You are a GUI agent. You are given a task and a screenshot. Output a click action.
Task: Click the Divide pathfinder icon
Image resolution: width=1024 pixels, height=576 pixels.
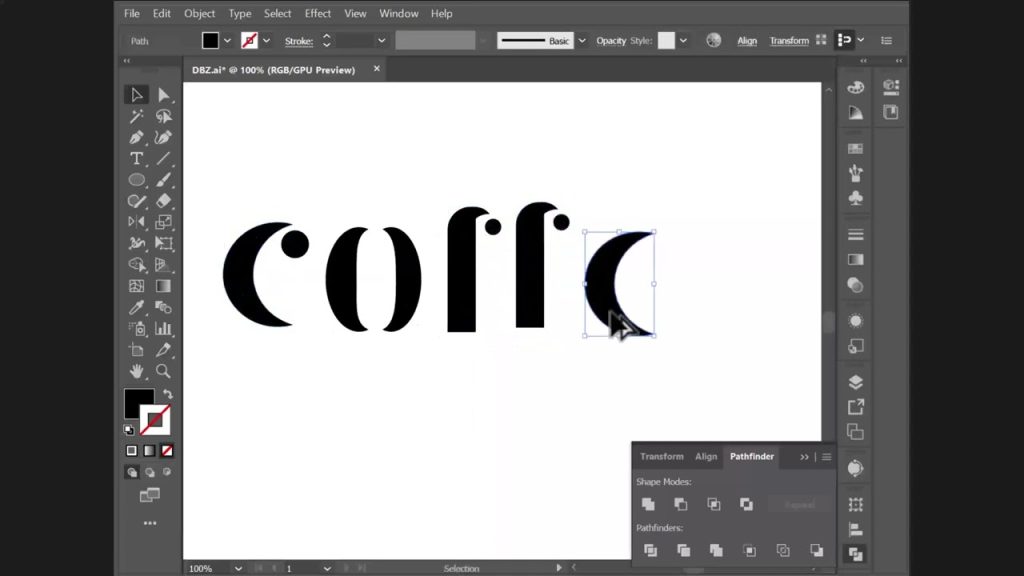click(x=650, y=550)
